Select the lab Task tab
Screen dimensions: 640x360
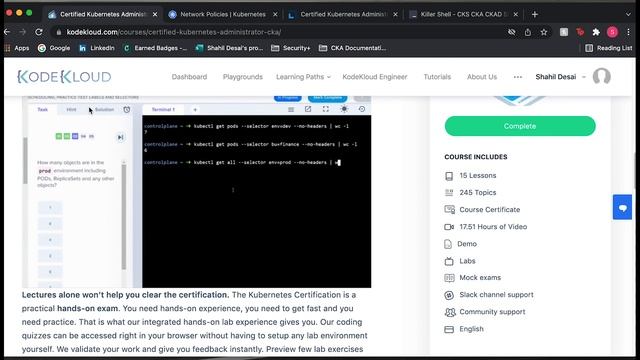[x=42, y=109]
